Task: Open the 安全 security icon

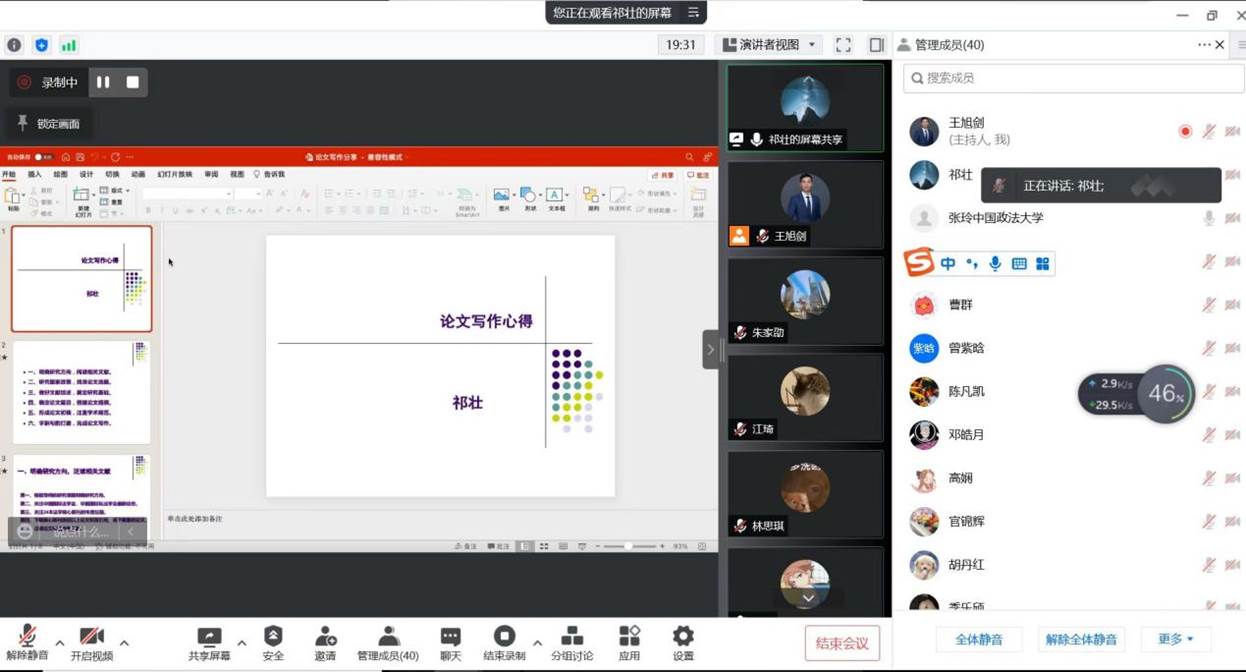Action: (x=273, y=642)
